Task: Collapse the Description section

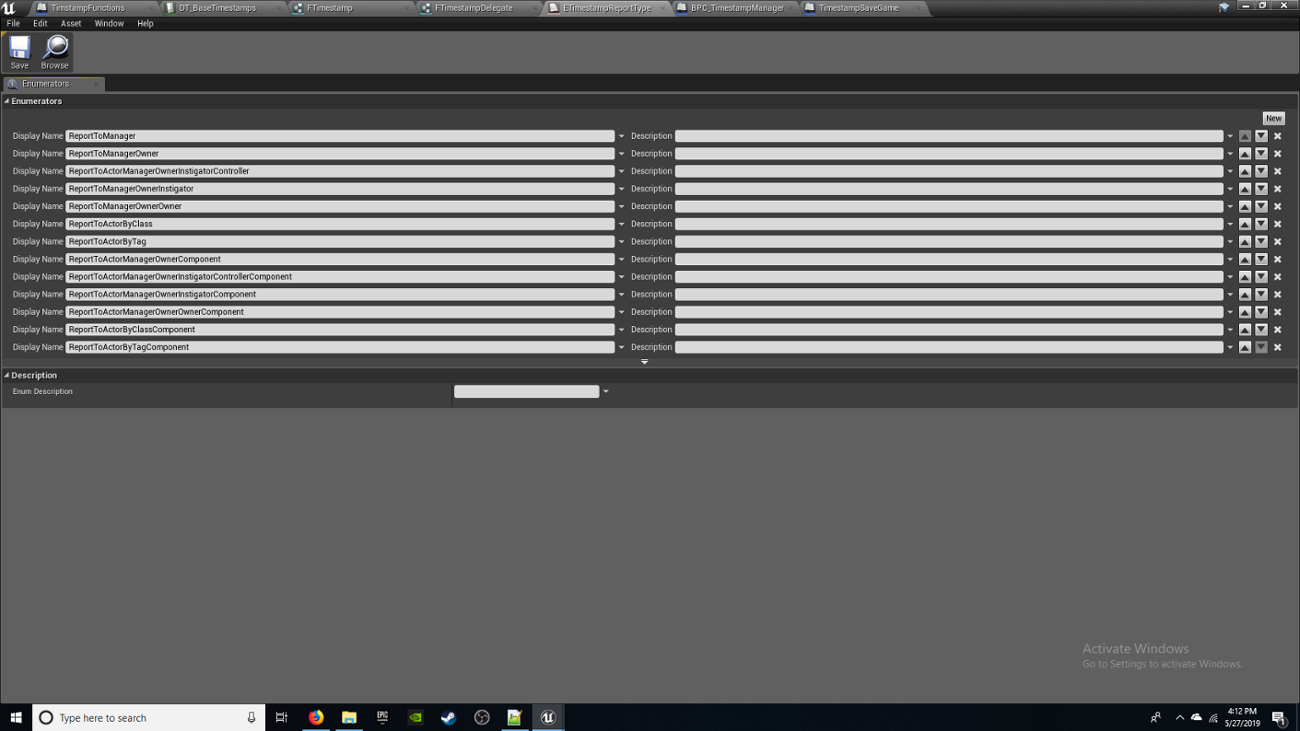Action: pos(6,375)
